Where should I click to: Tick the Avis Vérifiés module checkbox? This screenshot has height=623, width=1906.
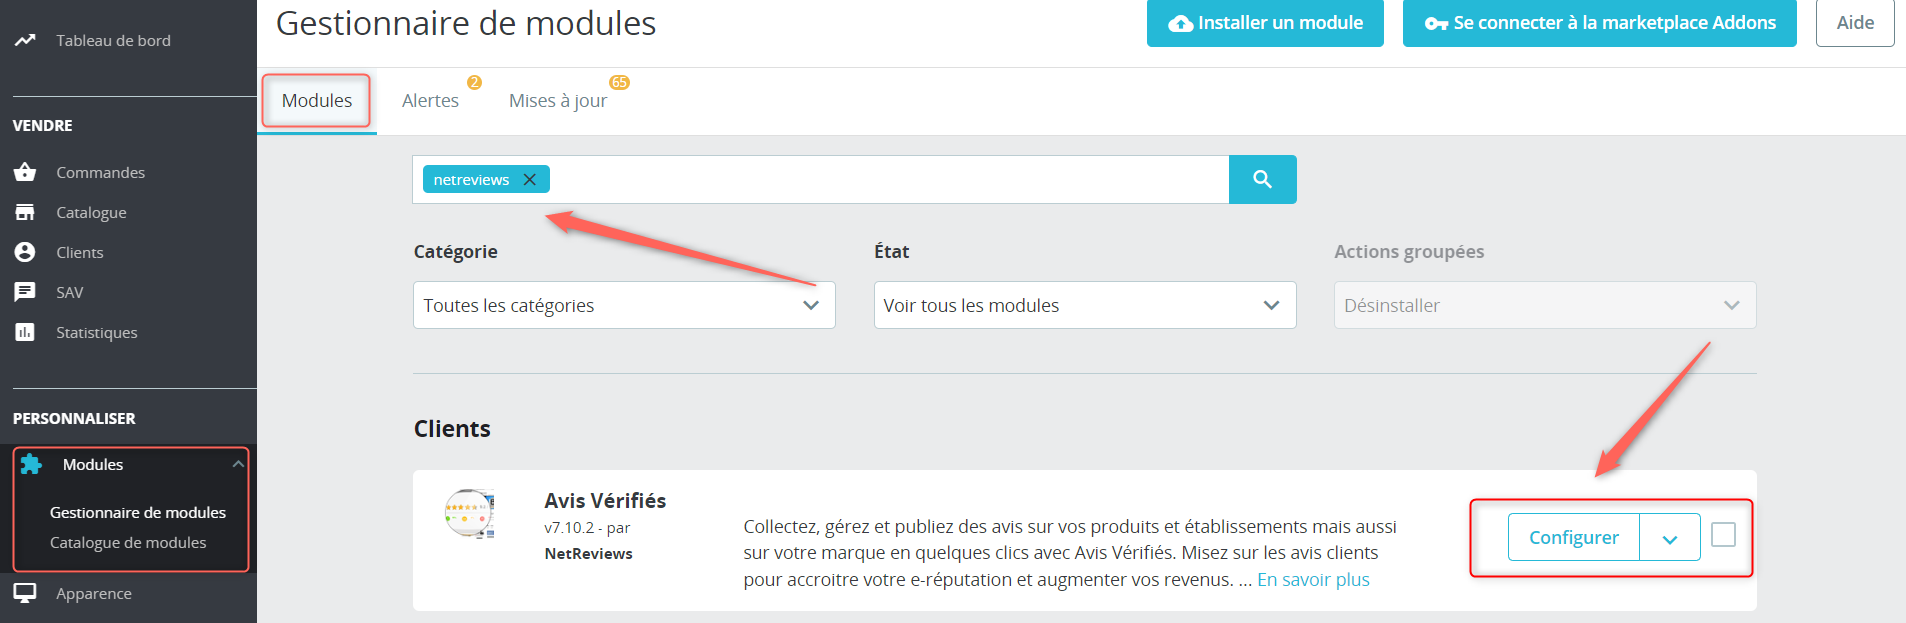coord(1723,535)
